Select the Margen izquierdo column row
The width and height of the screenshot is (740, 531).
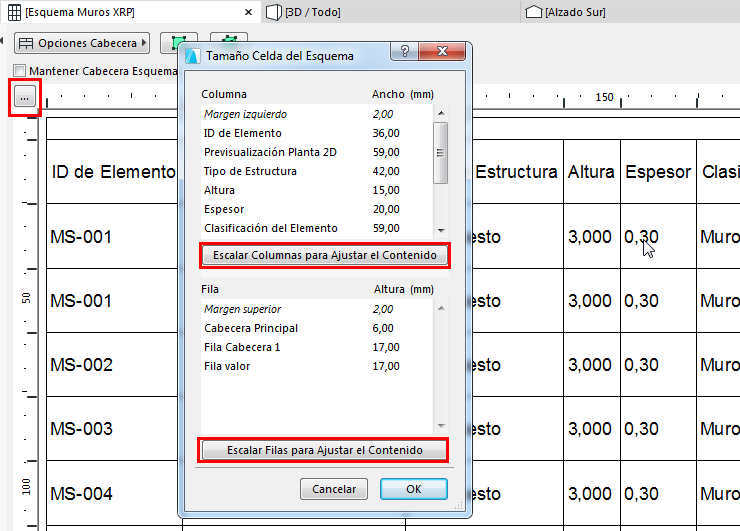[x=317, y=114]
